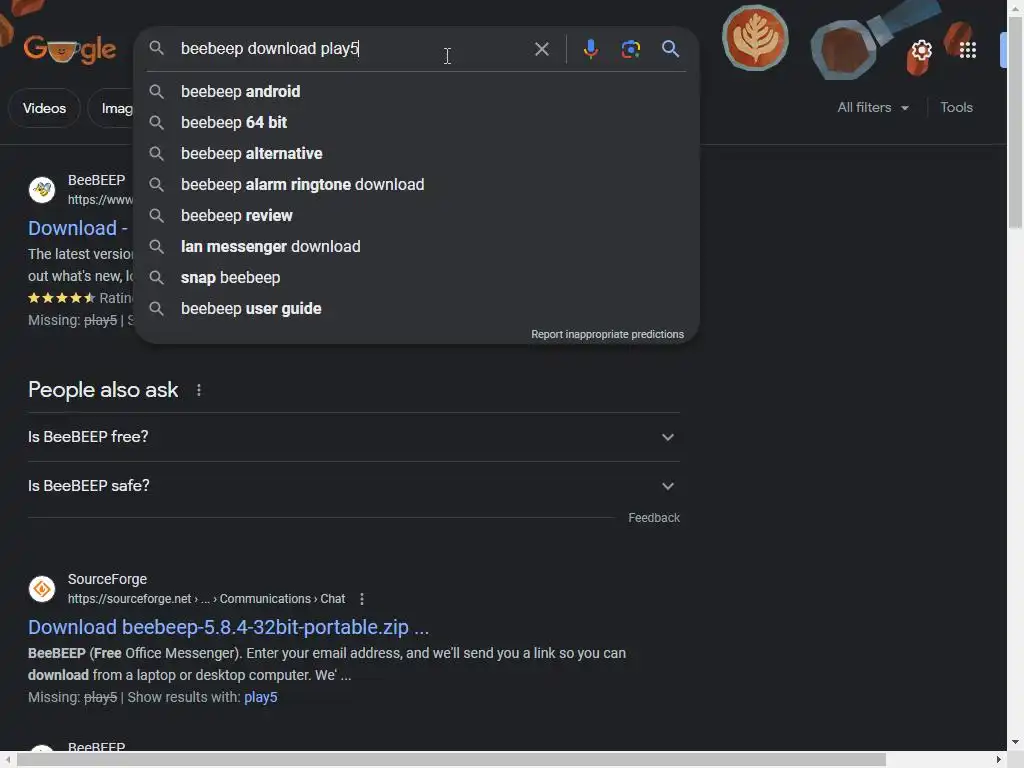The height and width of the screenshot is (768, 1024).
Task: Open the All filters dropdown
Action: point(873,108)
